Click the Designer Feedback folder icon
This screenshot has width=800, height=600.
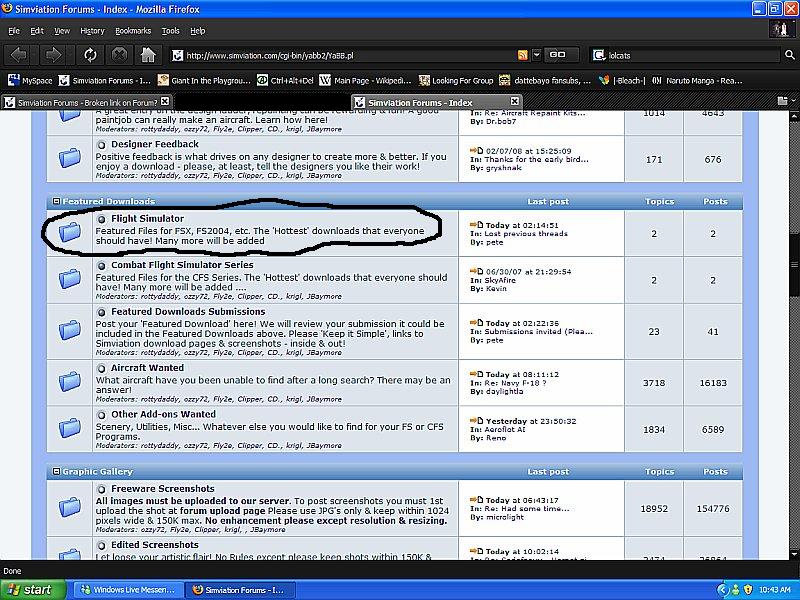pos(70,158)
